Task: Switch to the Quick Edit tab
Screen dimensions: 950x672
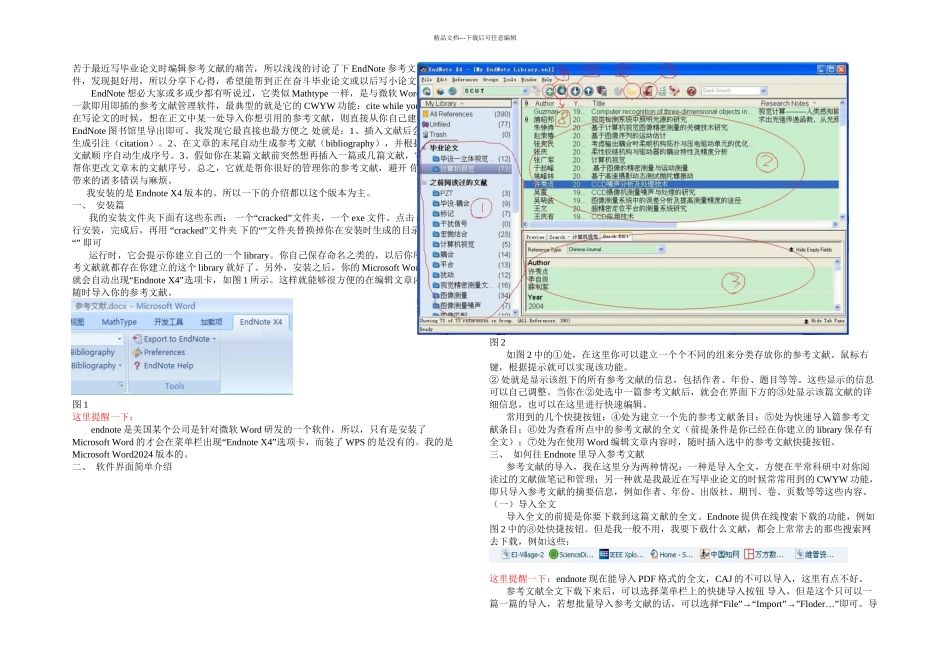Action: (x=616, y=236)
